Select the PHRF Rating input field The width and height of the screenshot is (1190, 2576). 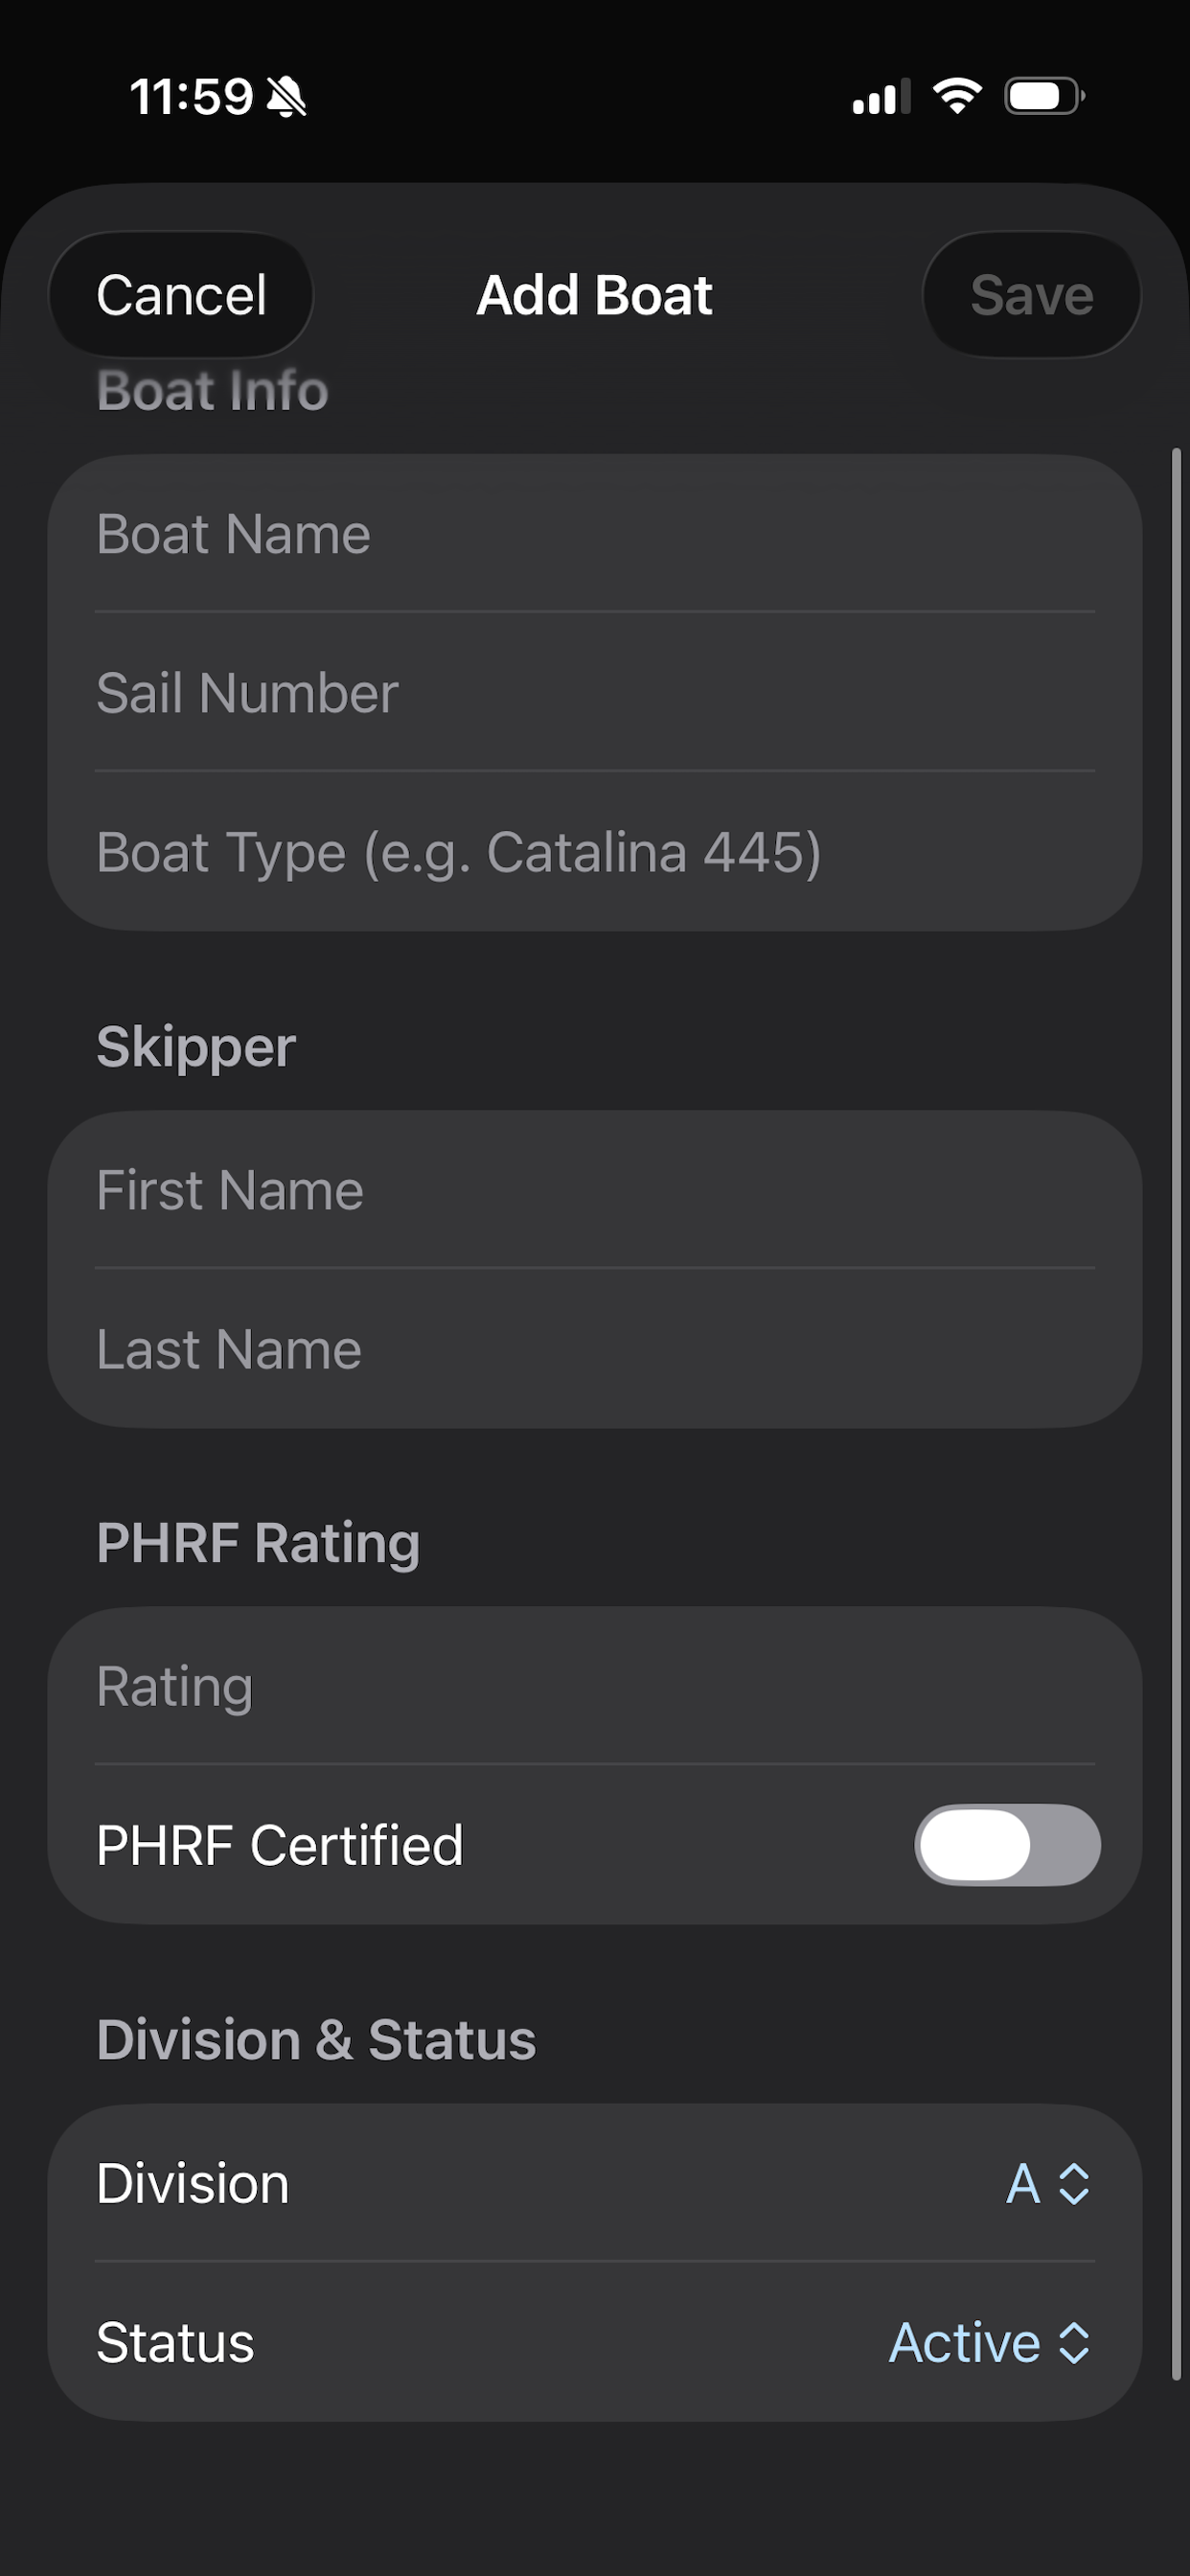click(x=595, y=1686)
